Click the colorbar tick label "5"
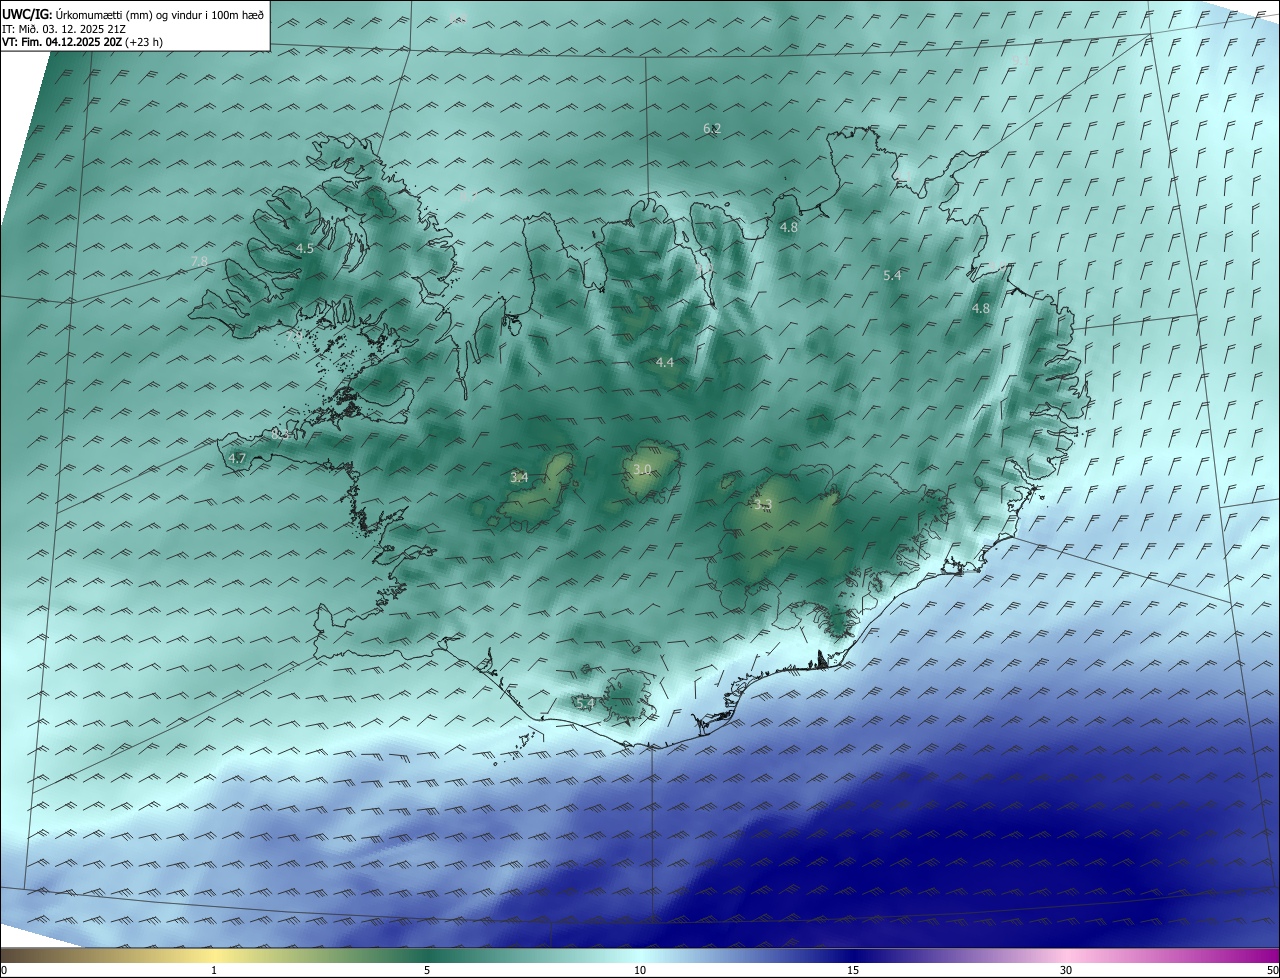1280x978 pixels. (428, 970)
